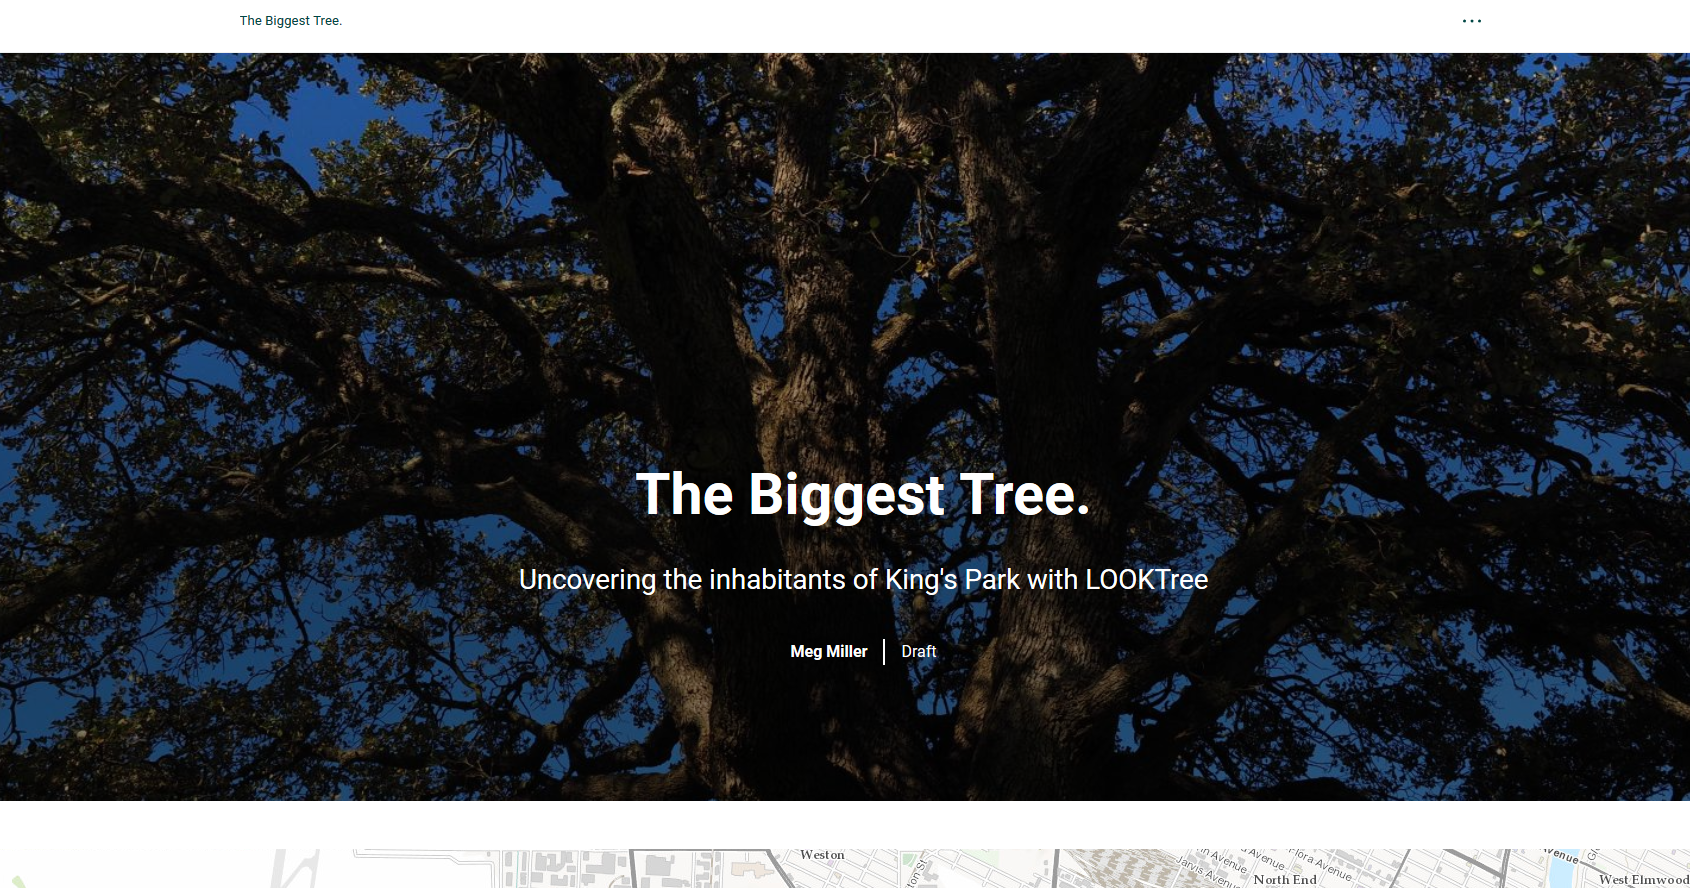Click the small green park patch near Weston
The image size is (1690, 888).
(x=909, y=860)
